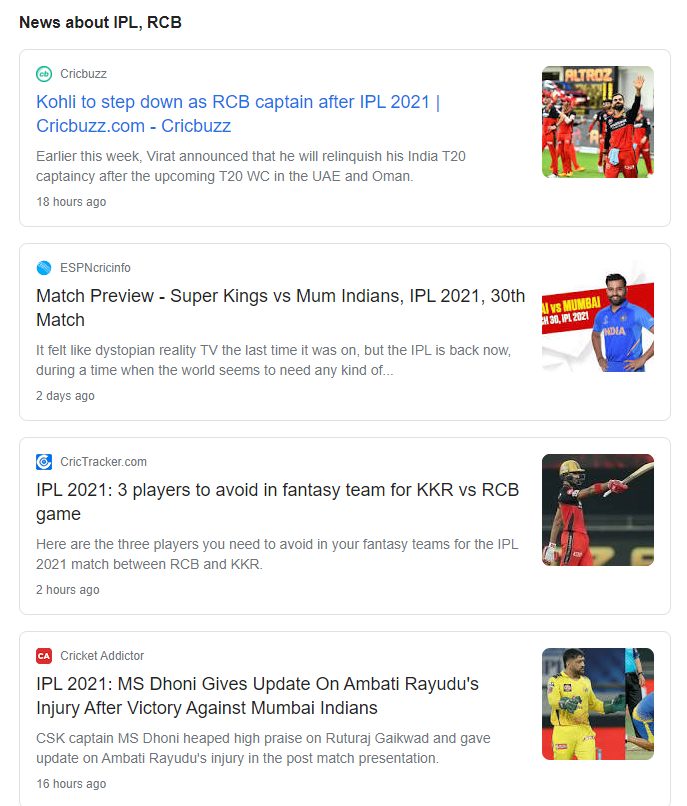Click RCB batsman thumbnail for fantasy team article
Screen dimensions: 687x806
[x=598, y=510]
